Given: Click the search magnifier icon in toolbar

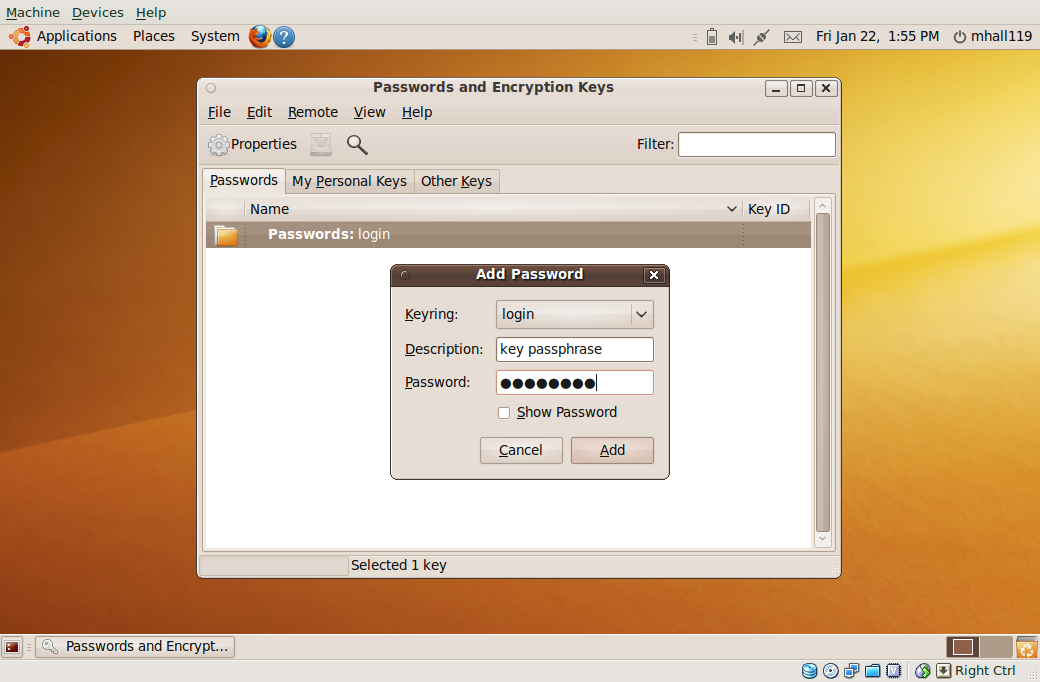Looking at the screenshot, I should (357, 144).
